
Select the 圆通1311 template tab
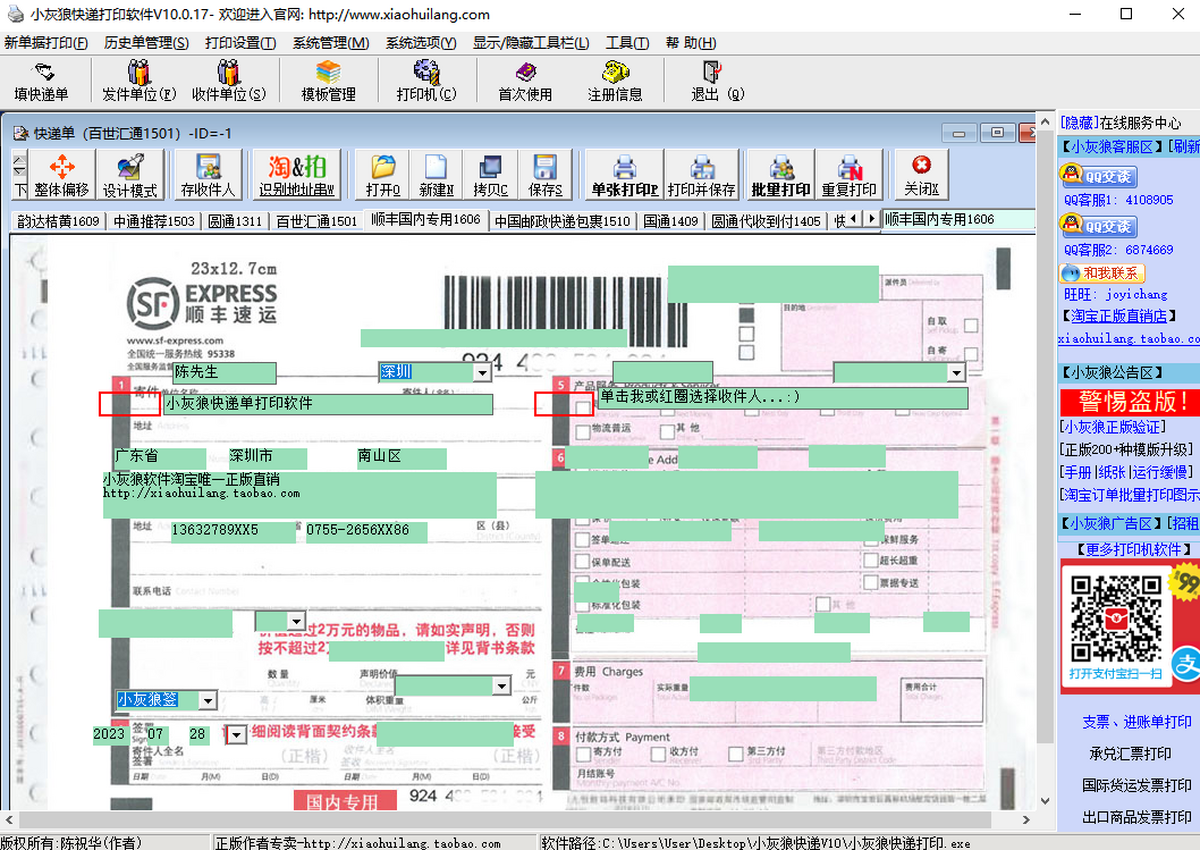[x=235, y=221]
